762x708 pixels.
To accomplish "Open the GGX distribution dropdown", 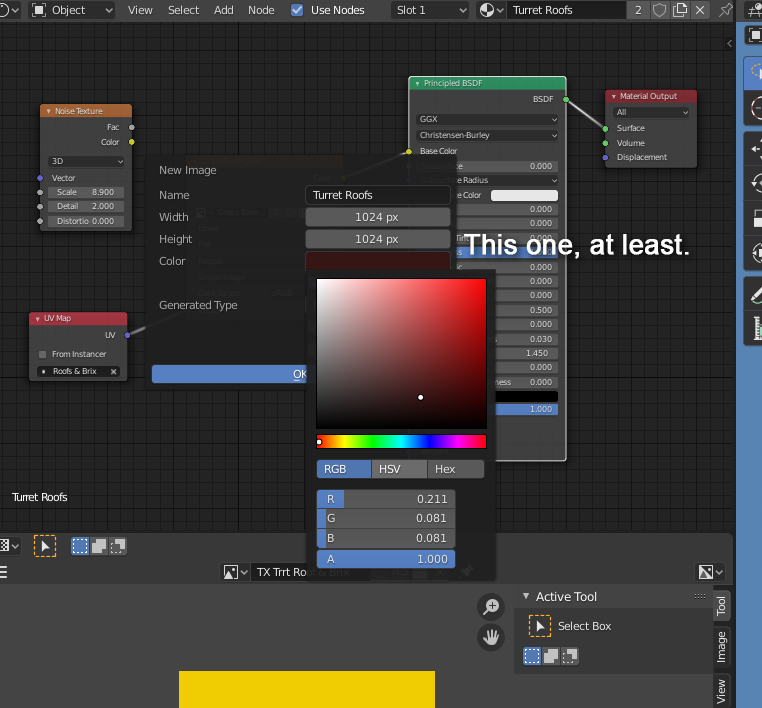I will click(487, 119).
